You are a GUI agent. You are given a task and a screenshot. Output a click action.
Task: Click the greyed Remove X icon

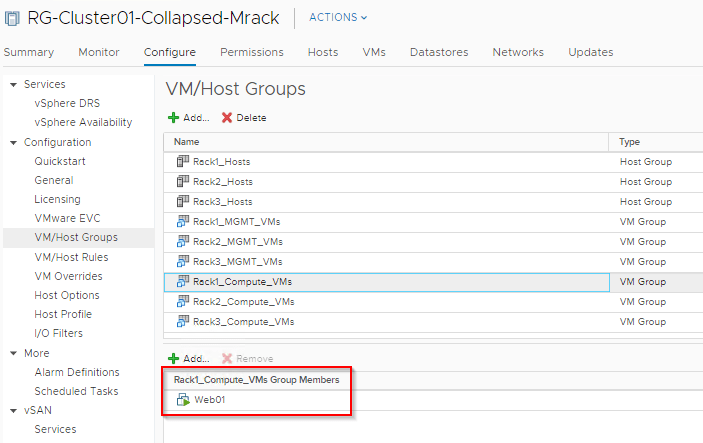pos(227,359)
